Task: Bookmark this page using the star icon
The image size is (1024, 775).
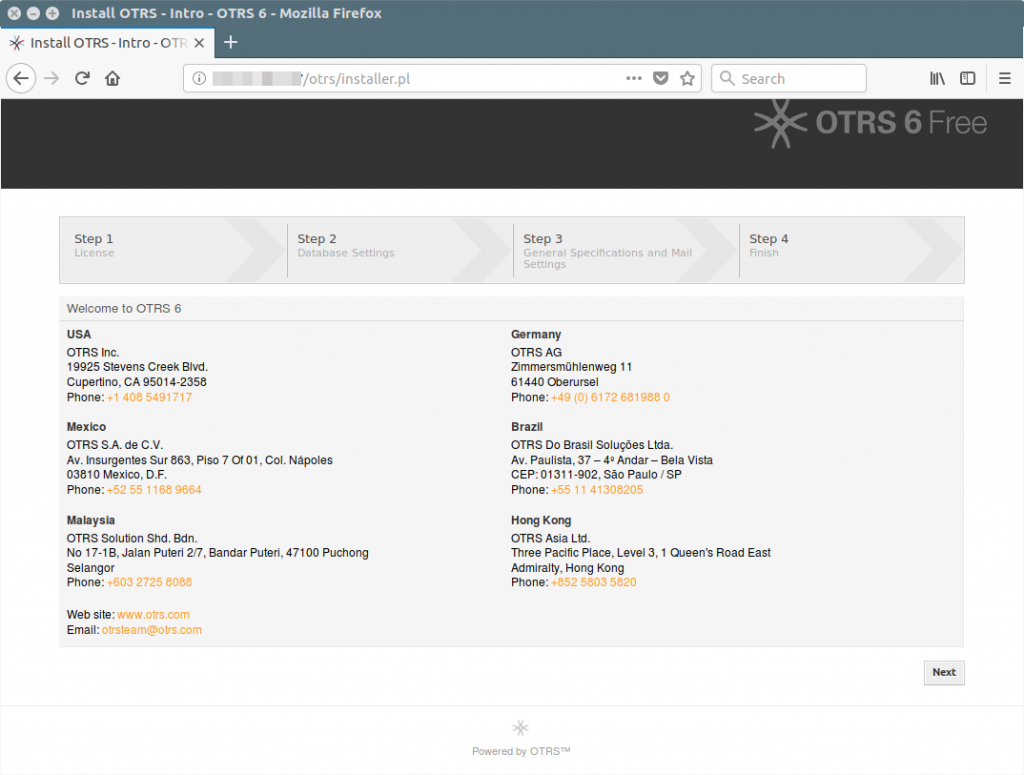Action: 688,78
